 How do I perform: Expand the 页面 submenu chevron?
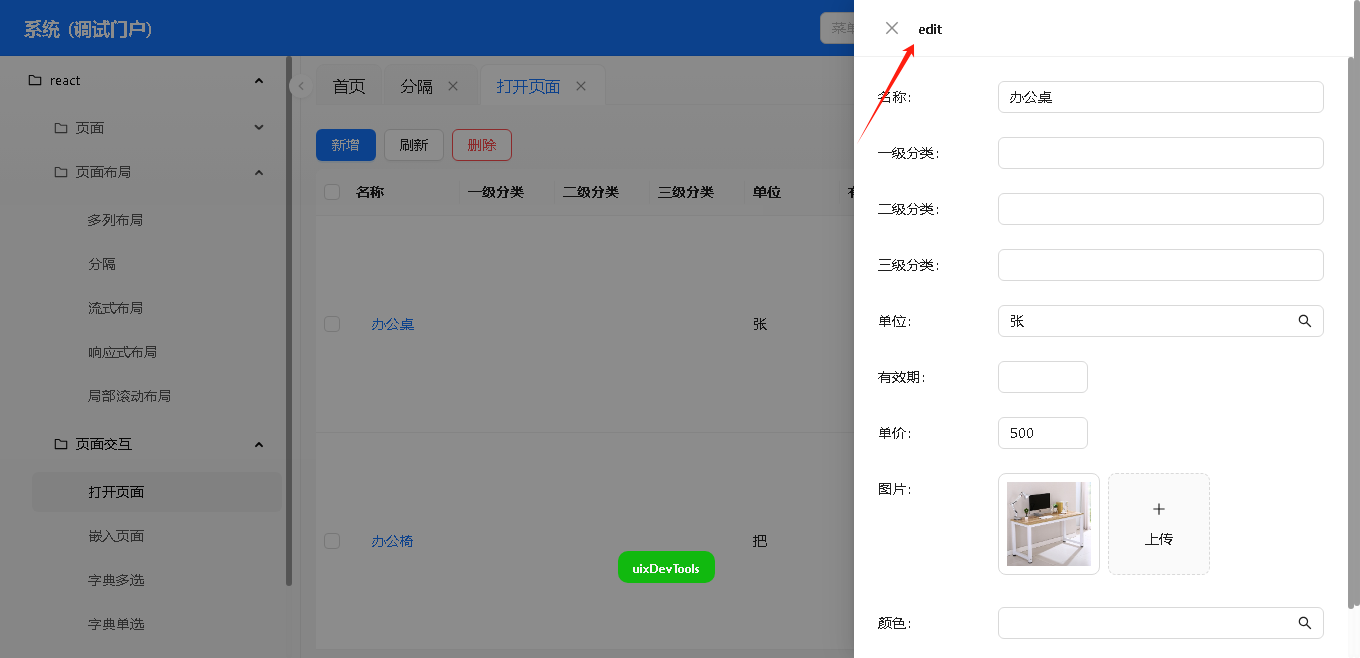click(259, 128)
